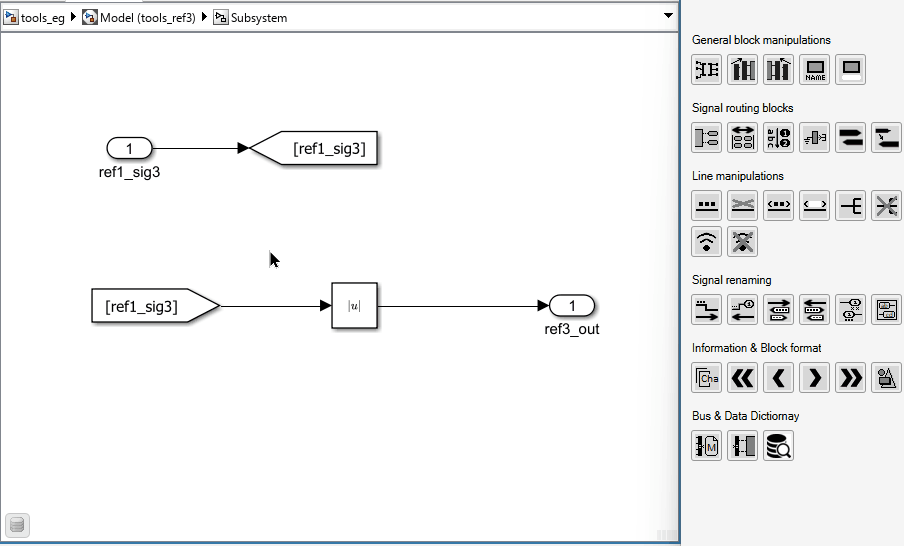Click the 'Cha' information icon
The height and width of the screenshot is (546, 904).
(x=706, y=378)
